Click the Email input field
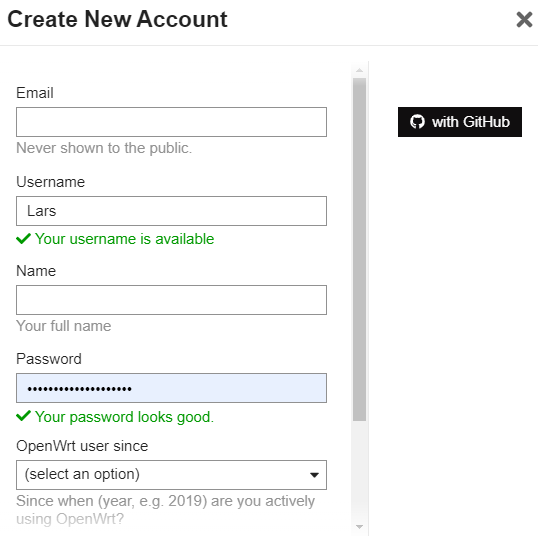The width and height of the screenshot is (538, 537). coord(171,122)
